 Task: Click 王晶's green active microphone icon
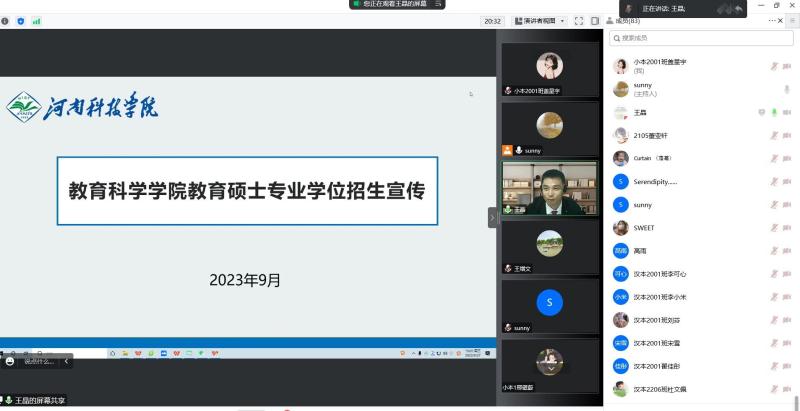point(774,113)
